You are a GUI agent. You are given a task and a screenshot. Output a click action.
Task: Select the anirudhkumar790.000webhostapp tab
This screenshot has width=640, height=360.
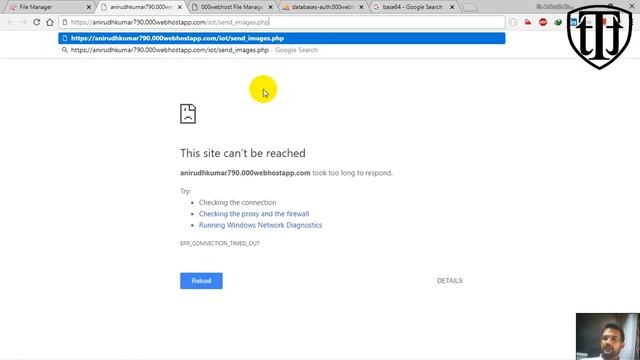[x=141, y=7]
